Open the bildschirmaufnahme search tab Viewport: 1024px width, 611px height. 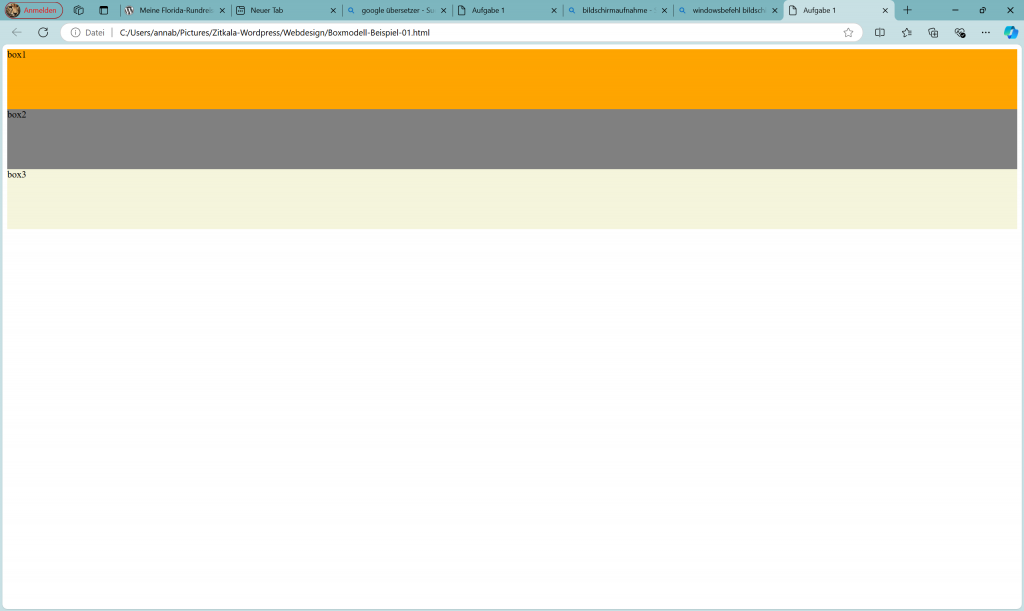[x=612, y=10]
